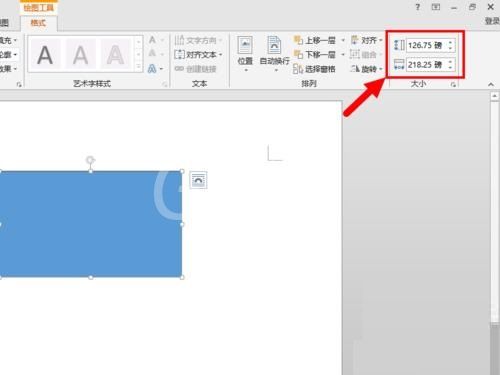This screenshot has width=500, height=375.
Task: Click the 位置 position icon
Action: (245, 46)
